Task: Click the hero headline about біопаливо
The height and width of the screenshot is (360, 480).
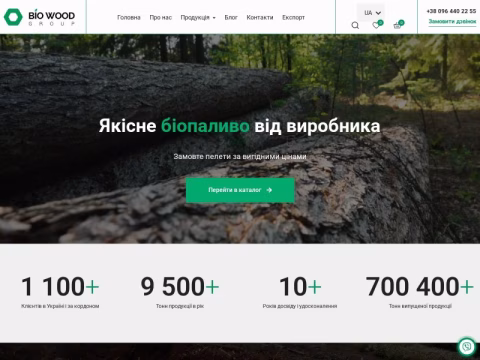Action: tap(240, 126)
